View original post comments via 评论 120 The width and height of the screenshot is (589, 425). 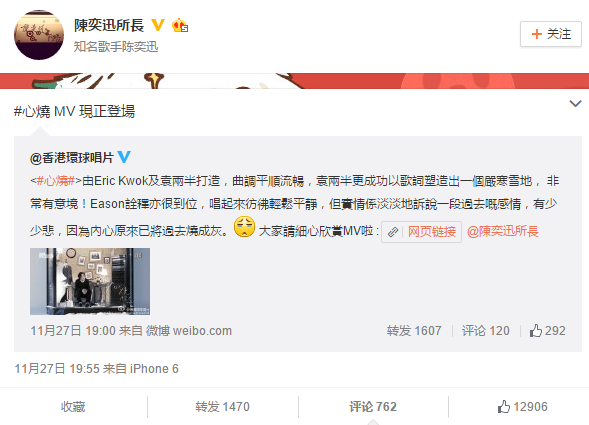485,331
